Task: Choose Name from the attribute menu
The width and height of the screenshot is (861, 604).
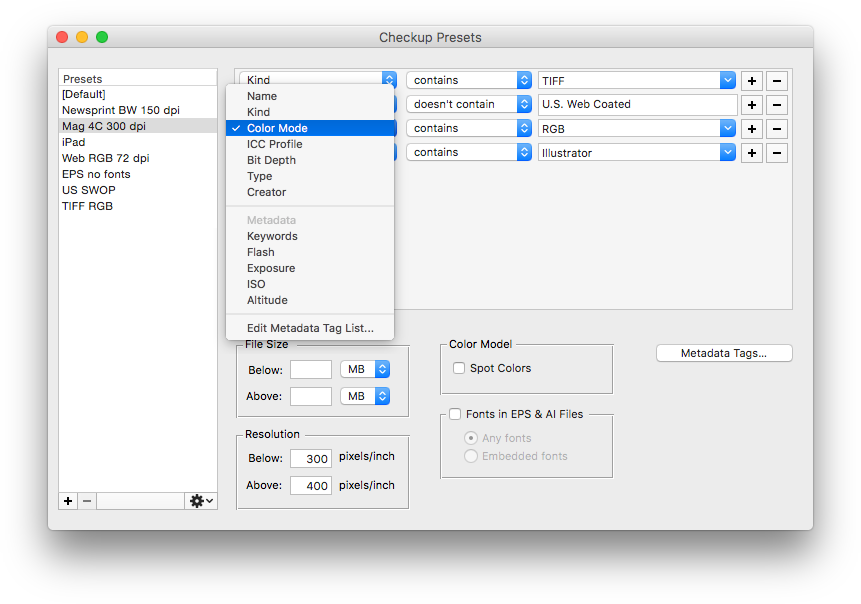Action: [310, 96]
